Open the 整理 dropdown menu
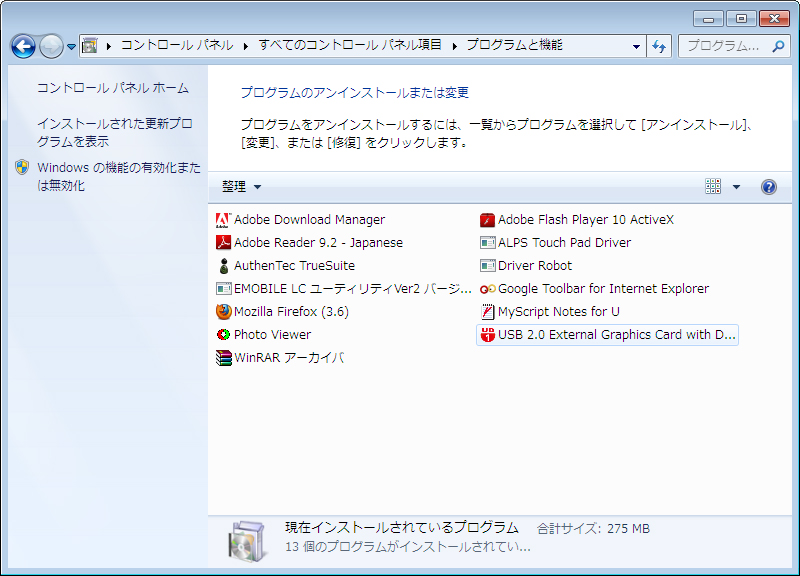The height and width of the screenshot is (576, 800). tap(241, 187)
